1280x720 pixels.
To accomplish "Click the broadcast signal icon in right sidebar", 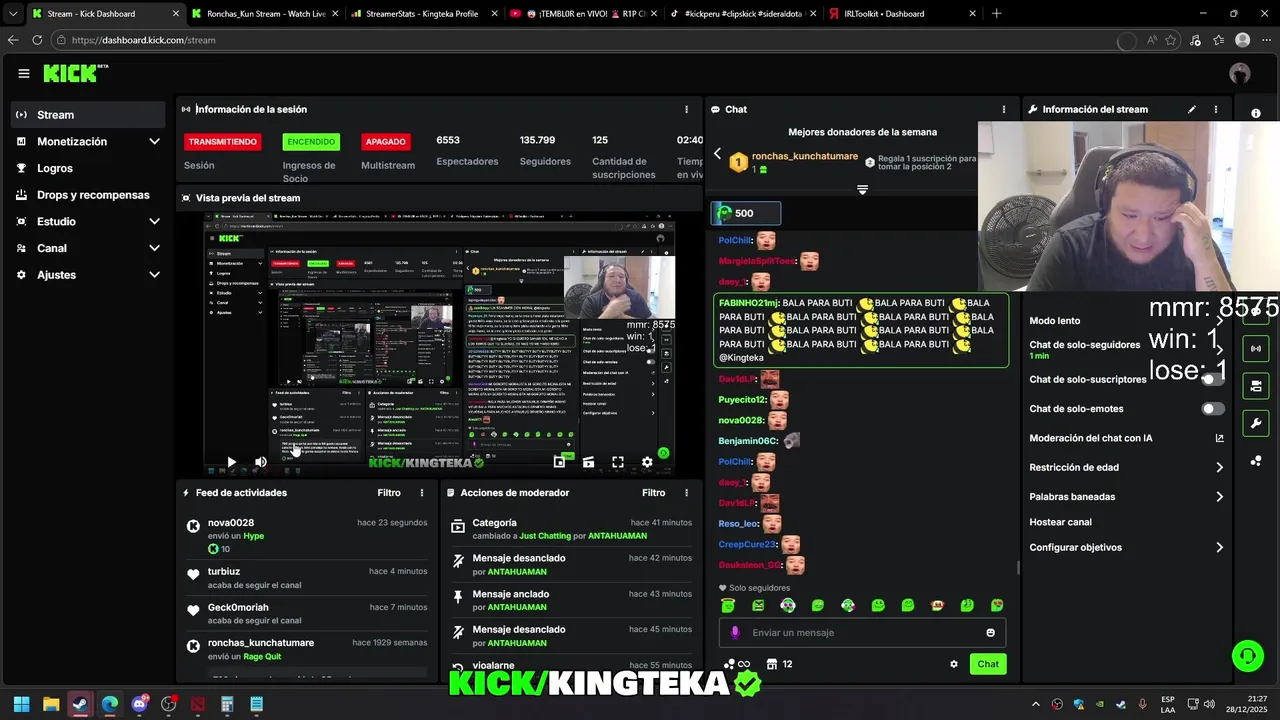I will point(1256,348).
